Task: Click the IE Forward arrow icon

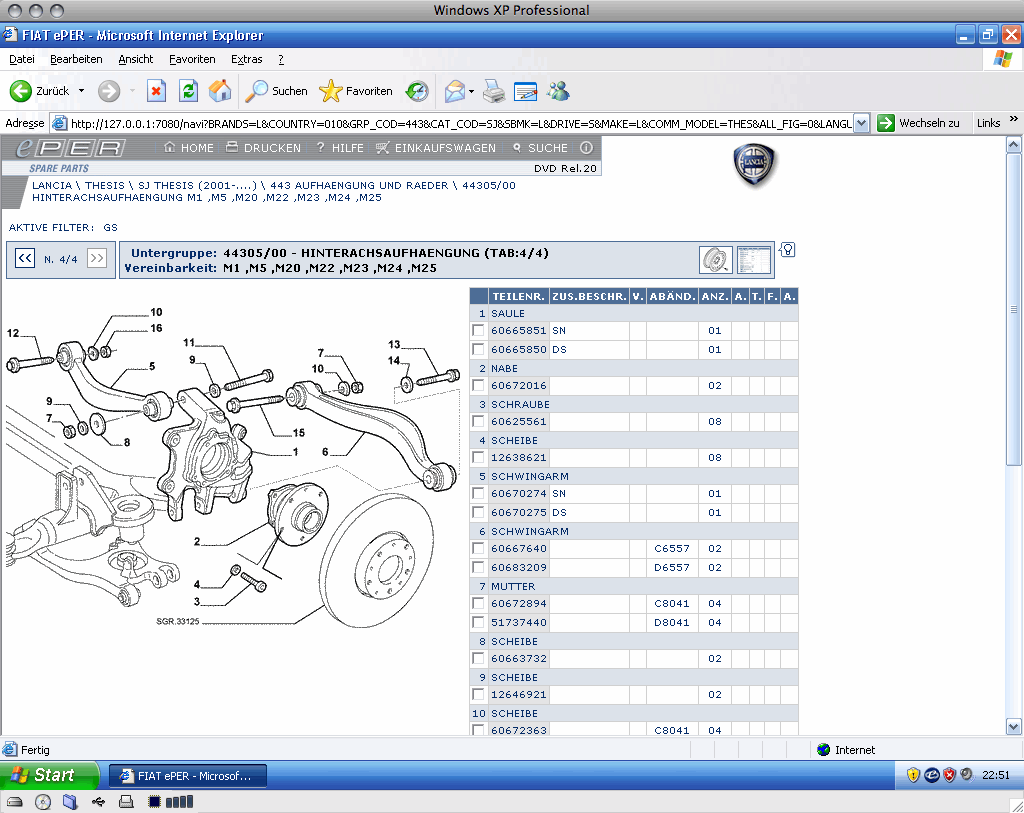Action: pos(109,91)
